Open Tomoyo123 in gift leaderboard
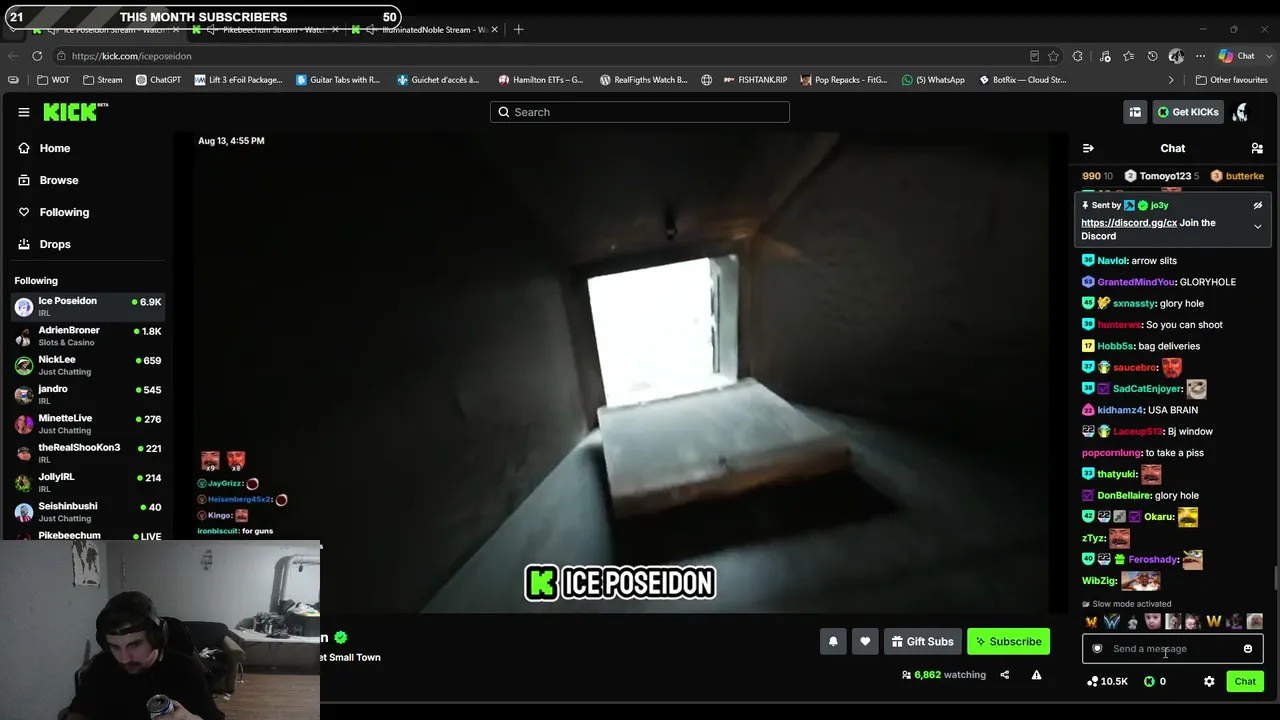Viewport: 1280px width, 720px height. [x=1165, y=176]
